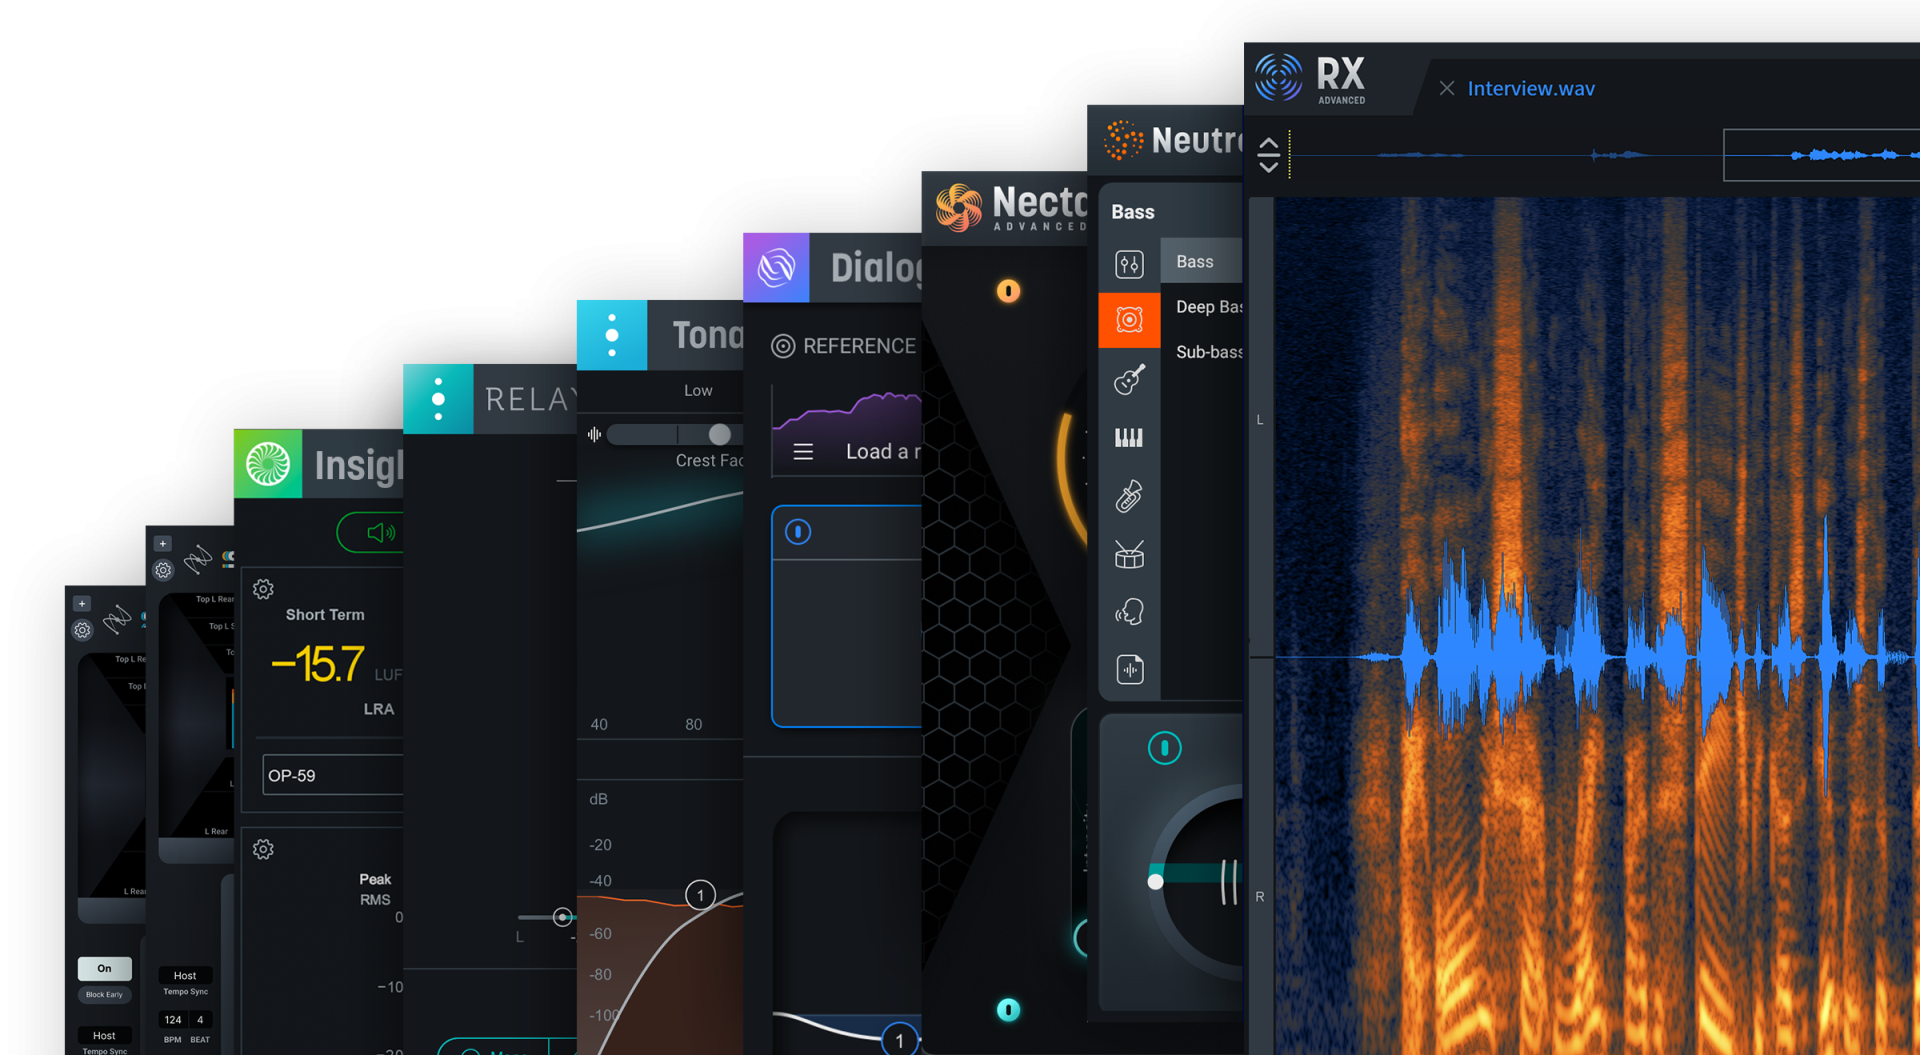Choose the guitar instrument icon in Neutron
Viewport: 1920px width, 1055px height.
tap(1129, 380)
